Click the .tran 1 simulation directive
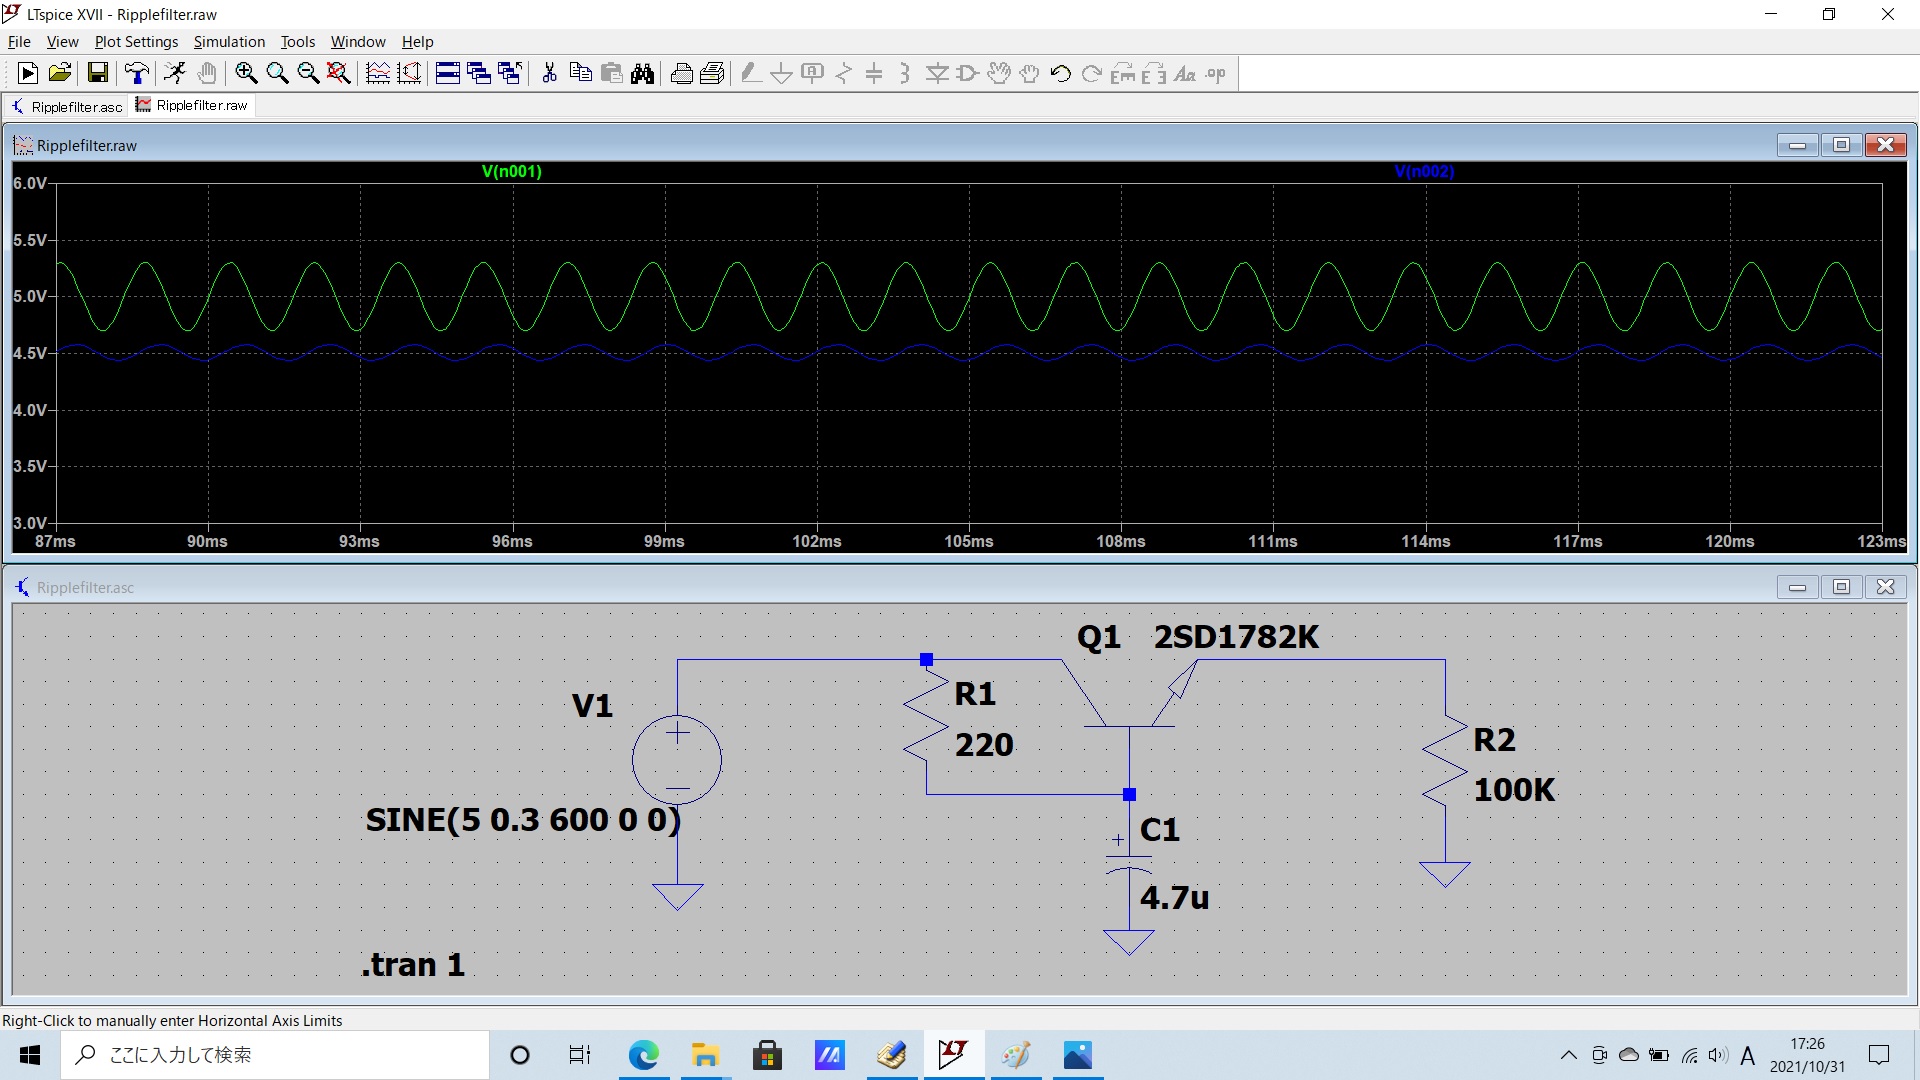1920x1080 pixels. (413, 965)
